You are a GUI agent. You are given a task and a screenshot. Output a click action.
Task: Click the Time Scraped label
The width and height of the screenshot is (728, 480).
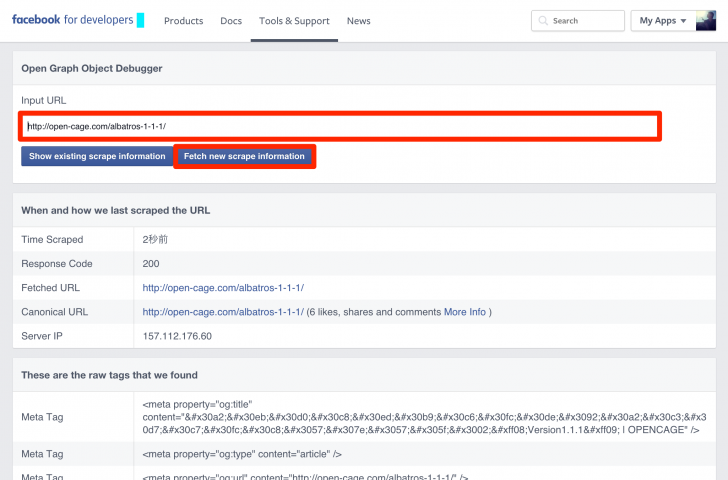point(52,240)
